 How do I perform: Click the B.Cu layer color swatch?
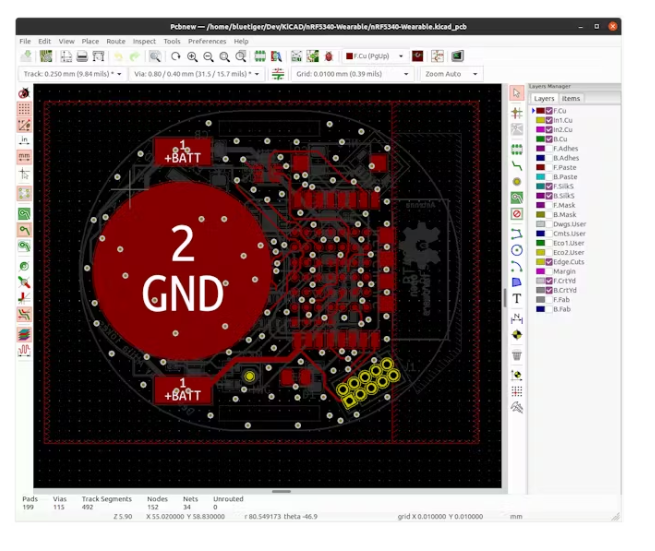click(540, 139)
